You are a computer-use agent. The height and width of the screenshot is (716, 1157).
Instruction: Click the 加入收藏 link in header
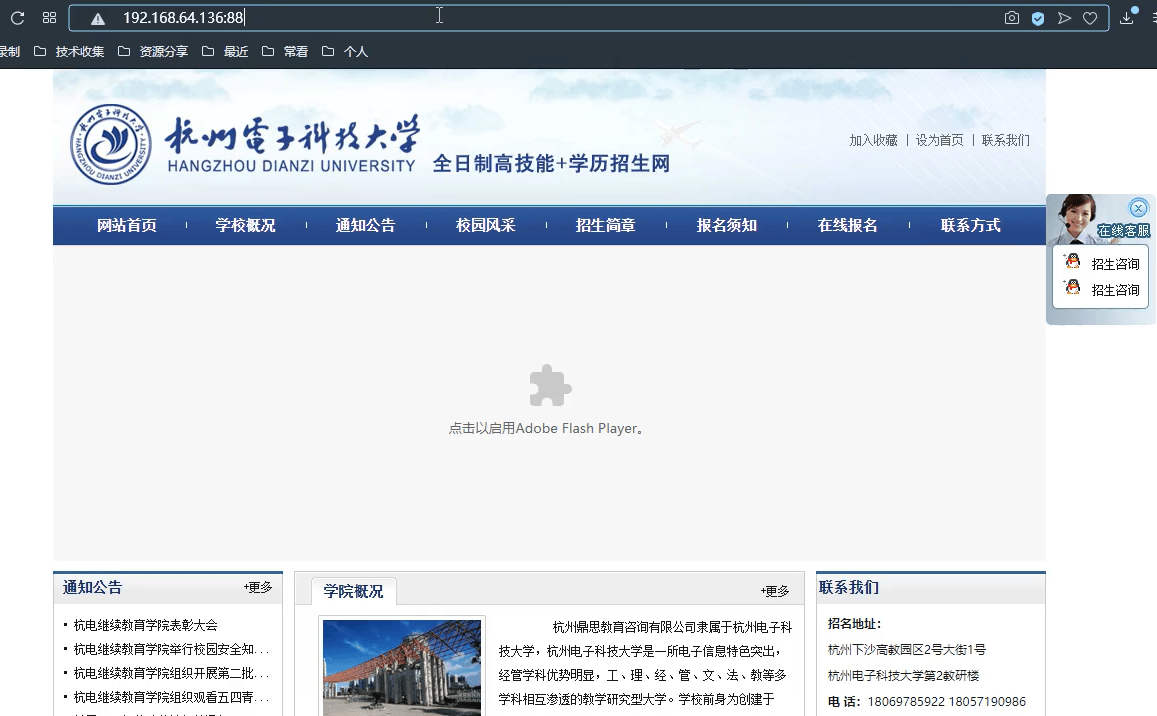point(873,140)
